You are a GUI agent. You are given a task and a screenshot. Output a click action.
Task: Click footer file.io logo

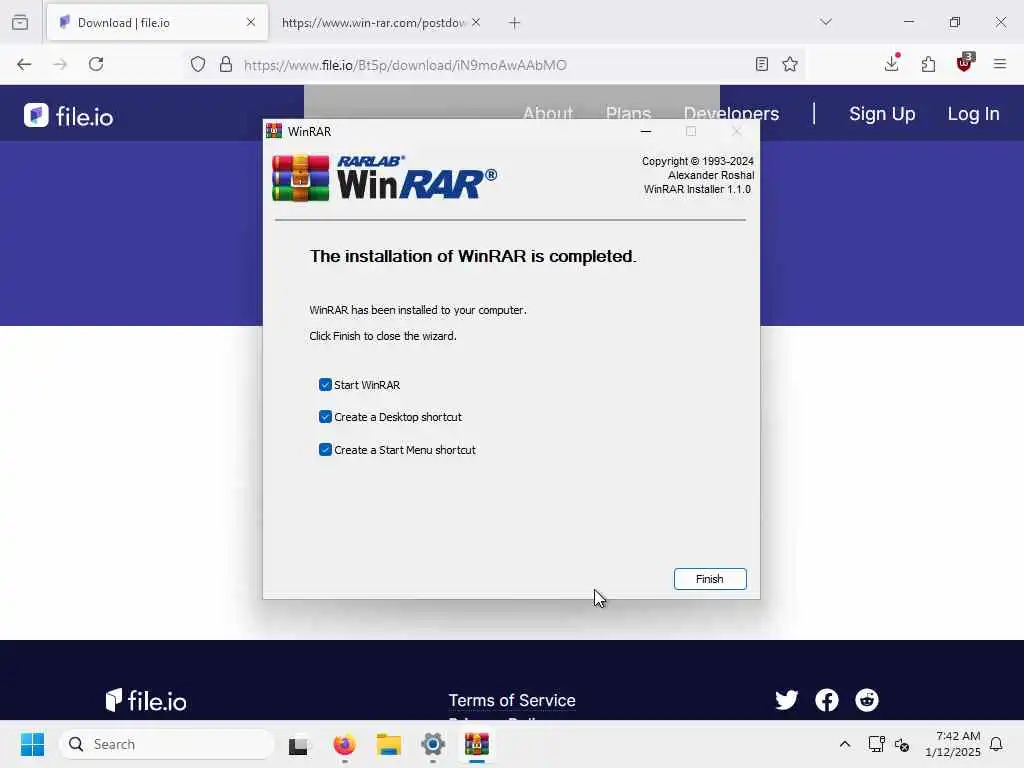146,701
